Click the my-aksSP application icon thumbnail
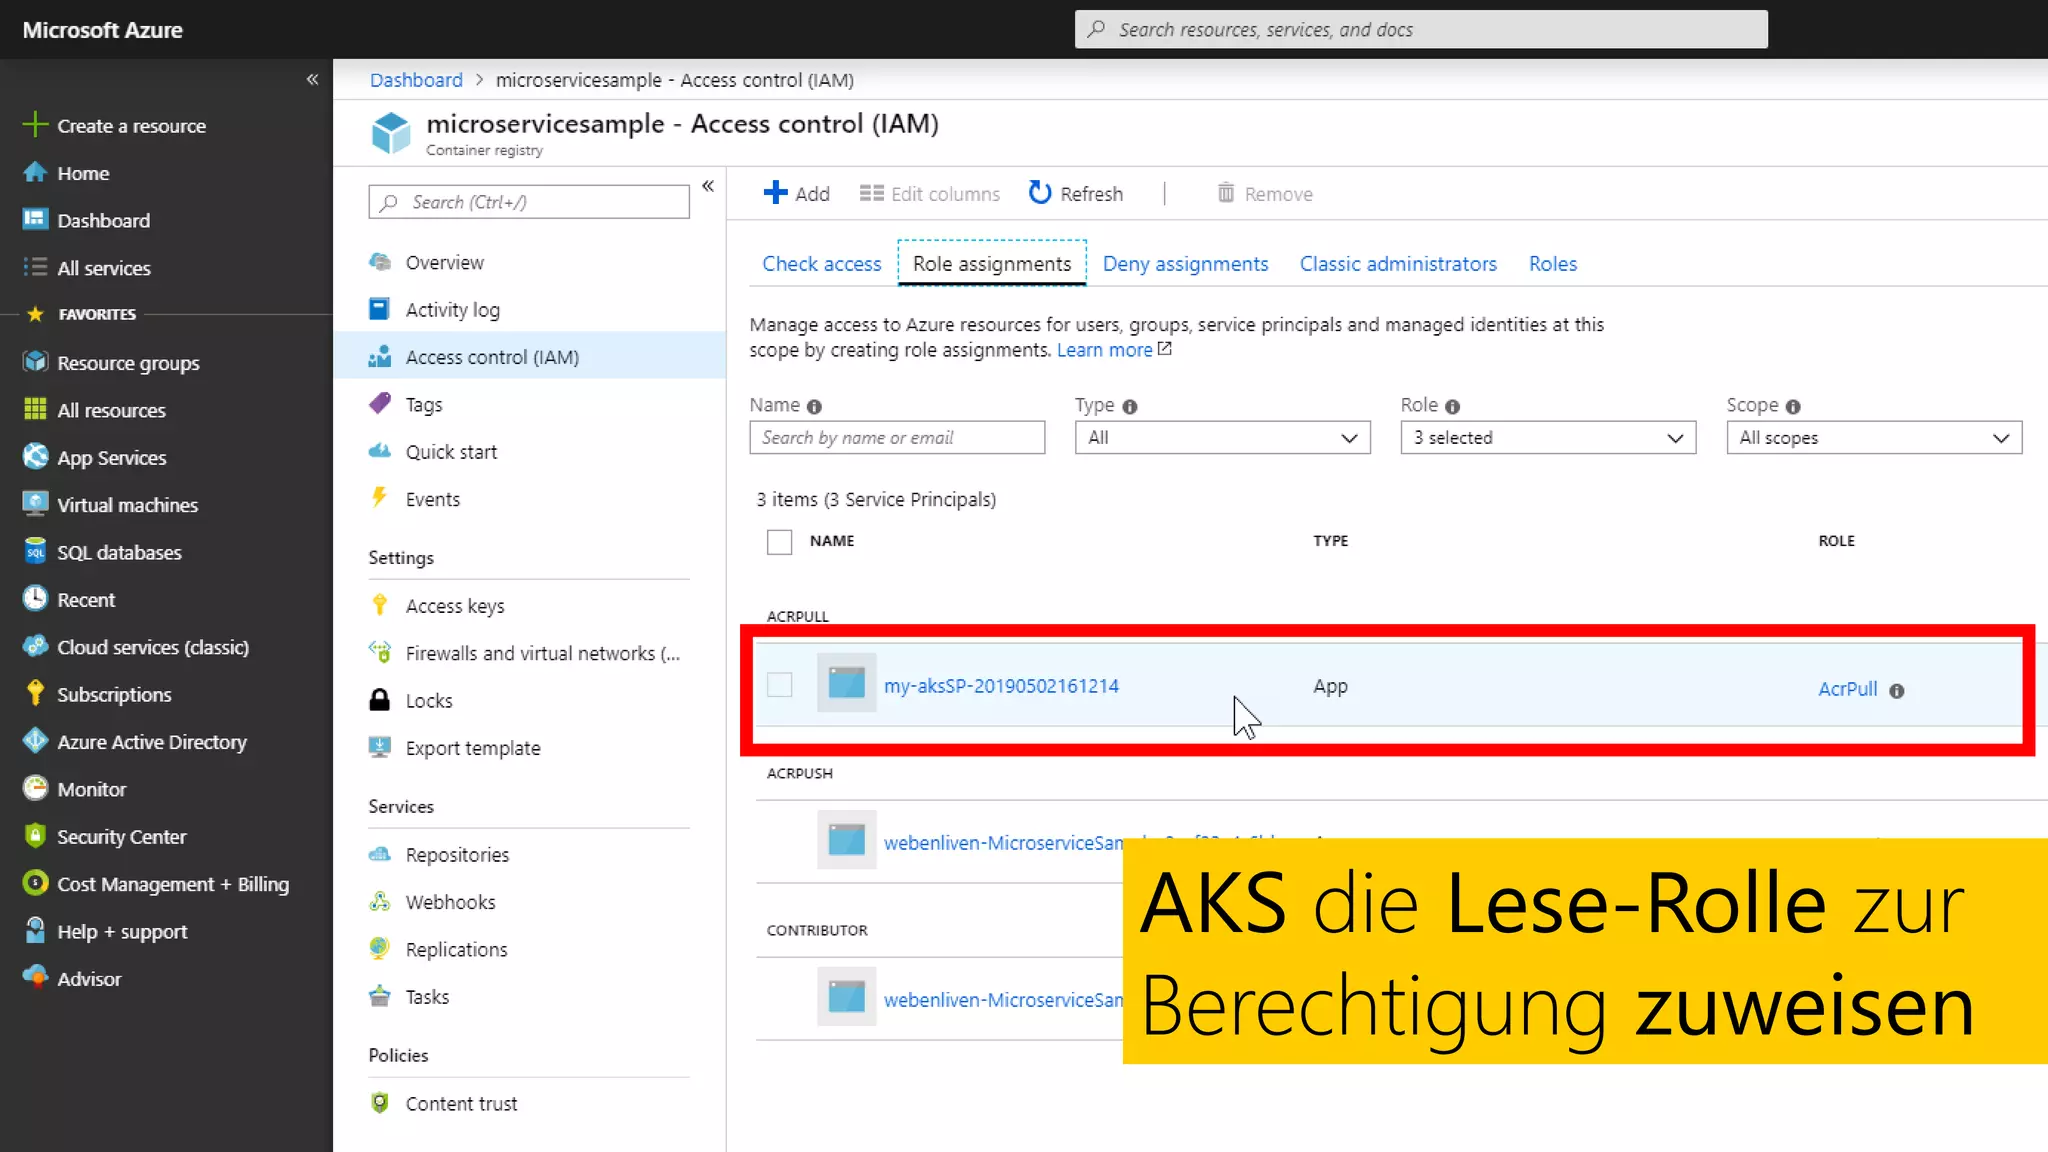Image resolution: width=2048 pixels, height=1152 pixels. coord(846,683)
